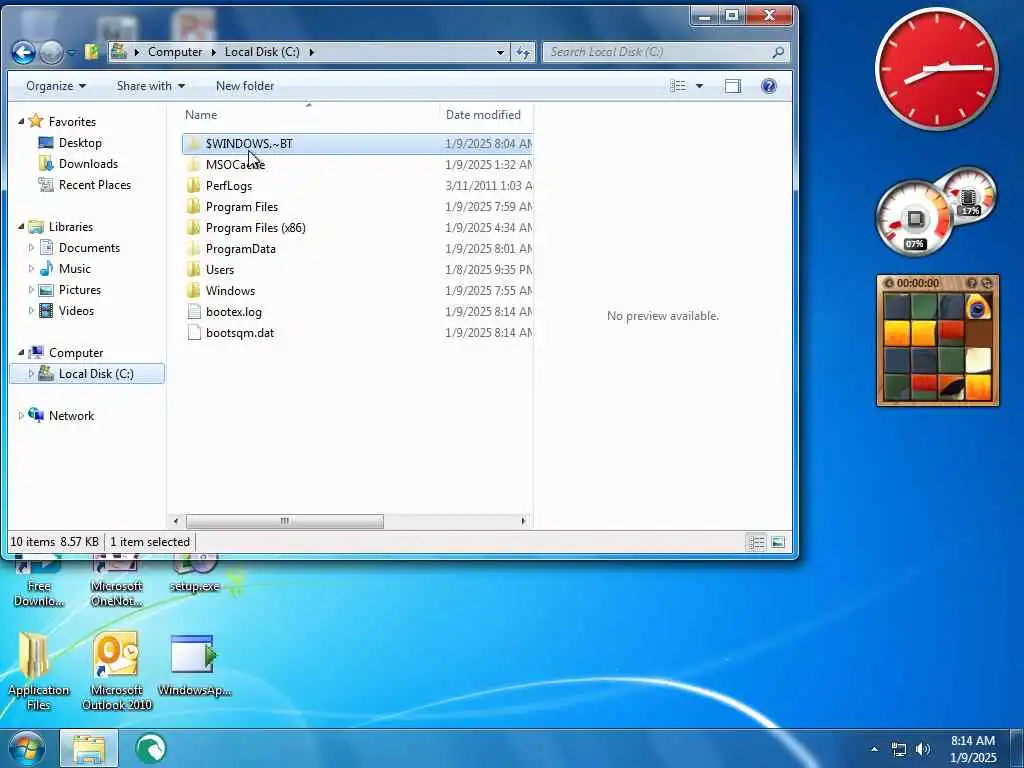Click the Change your view icon
Screen dimensions: 1024x768
point(679,86)
